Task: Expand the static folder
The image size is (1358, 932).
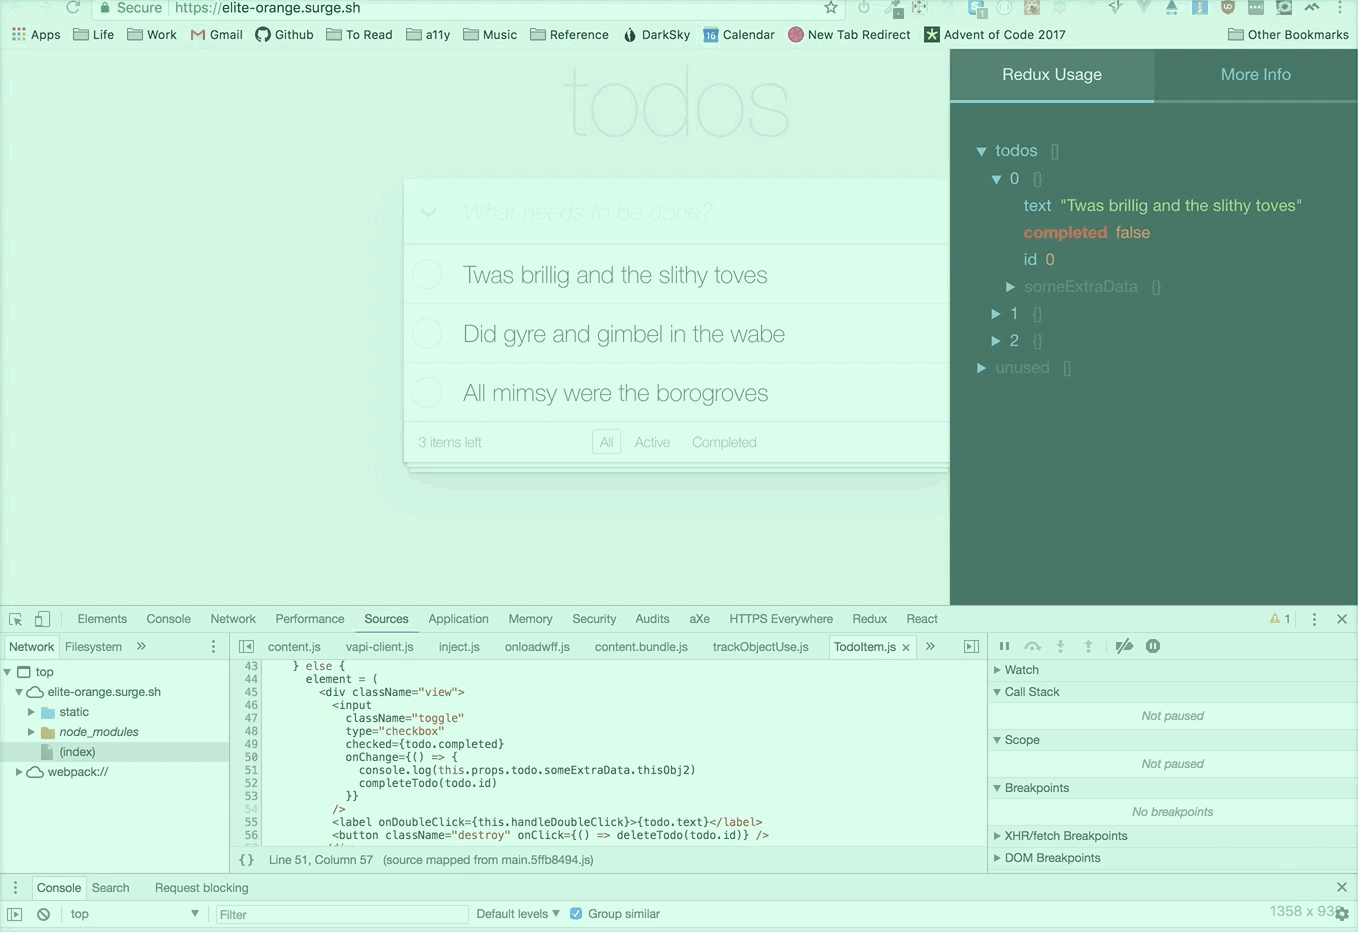Action: tap(31, 712)
